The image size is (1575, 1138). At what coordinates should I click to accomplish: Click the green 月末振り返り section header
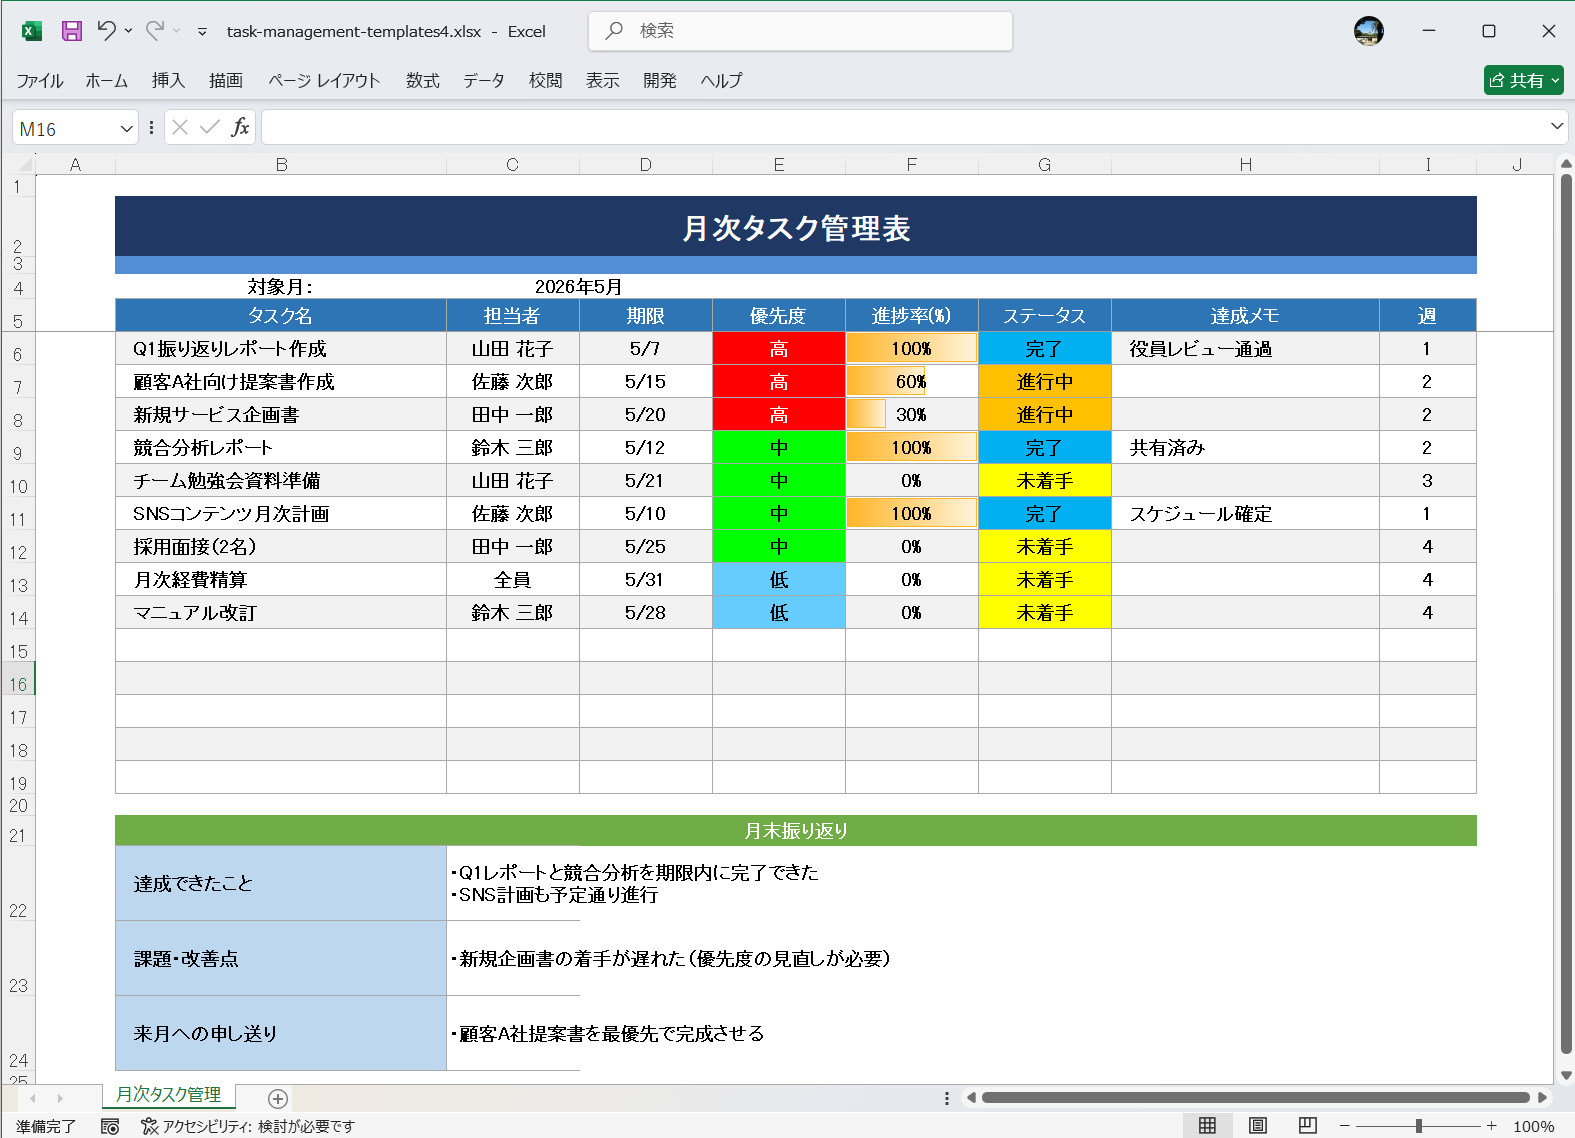(796, 830)
